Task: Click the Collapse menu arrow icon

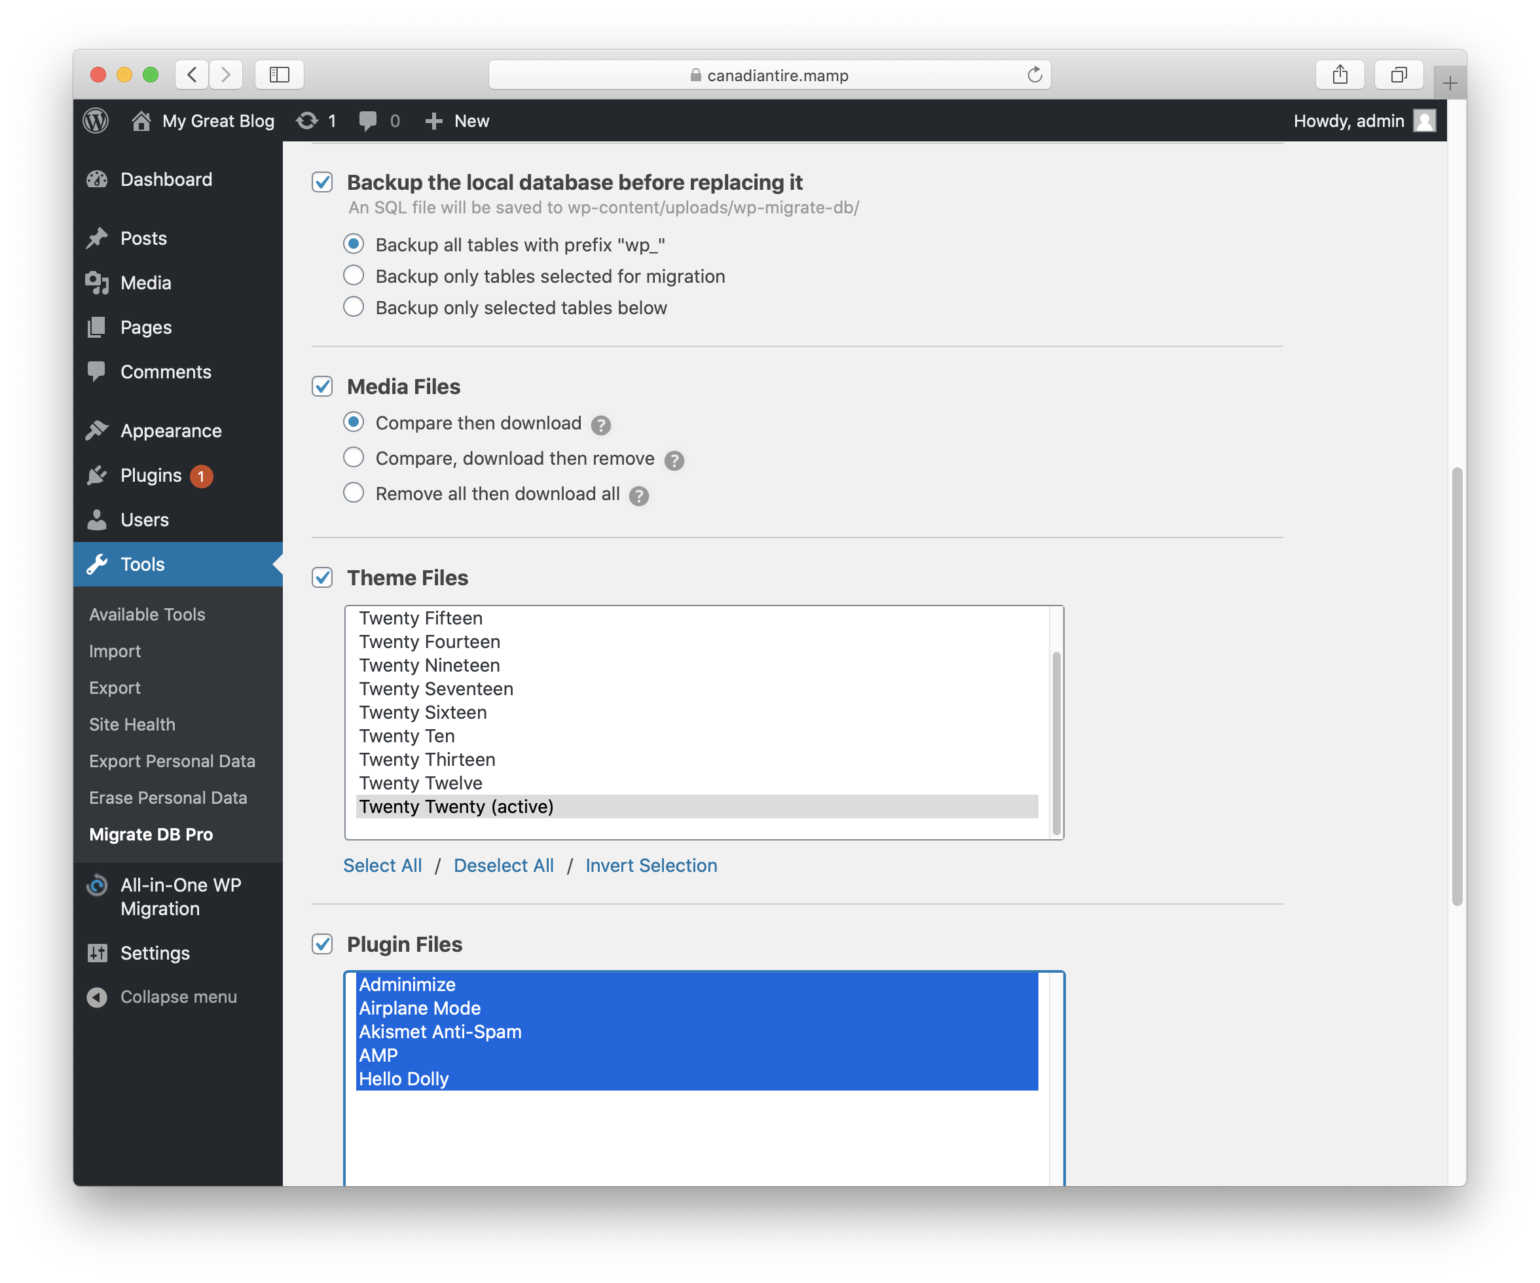Action: click(97, 997)
